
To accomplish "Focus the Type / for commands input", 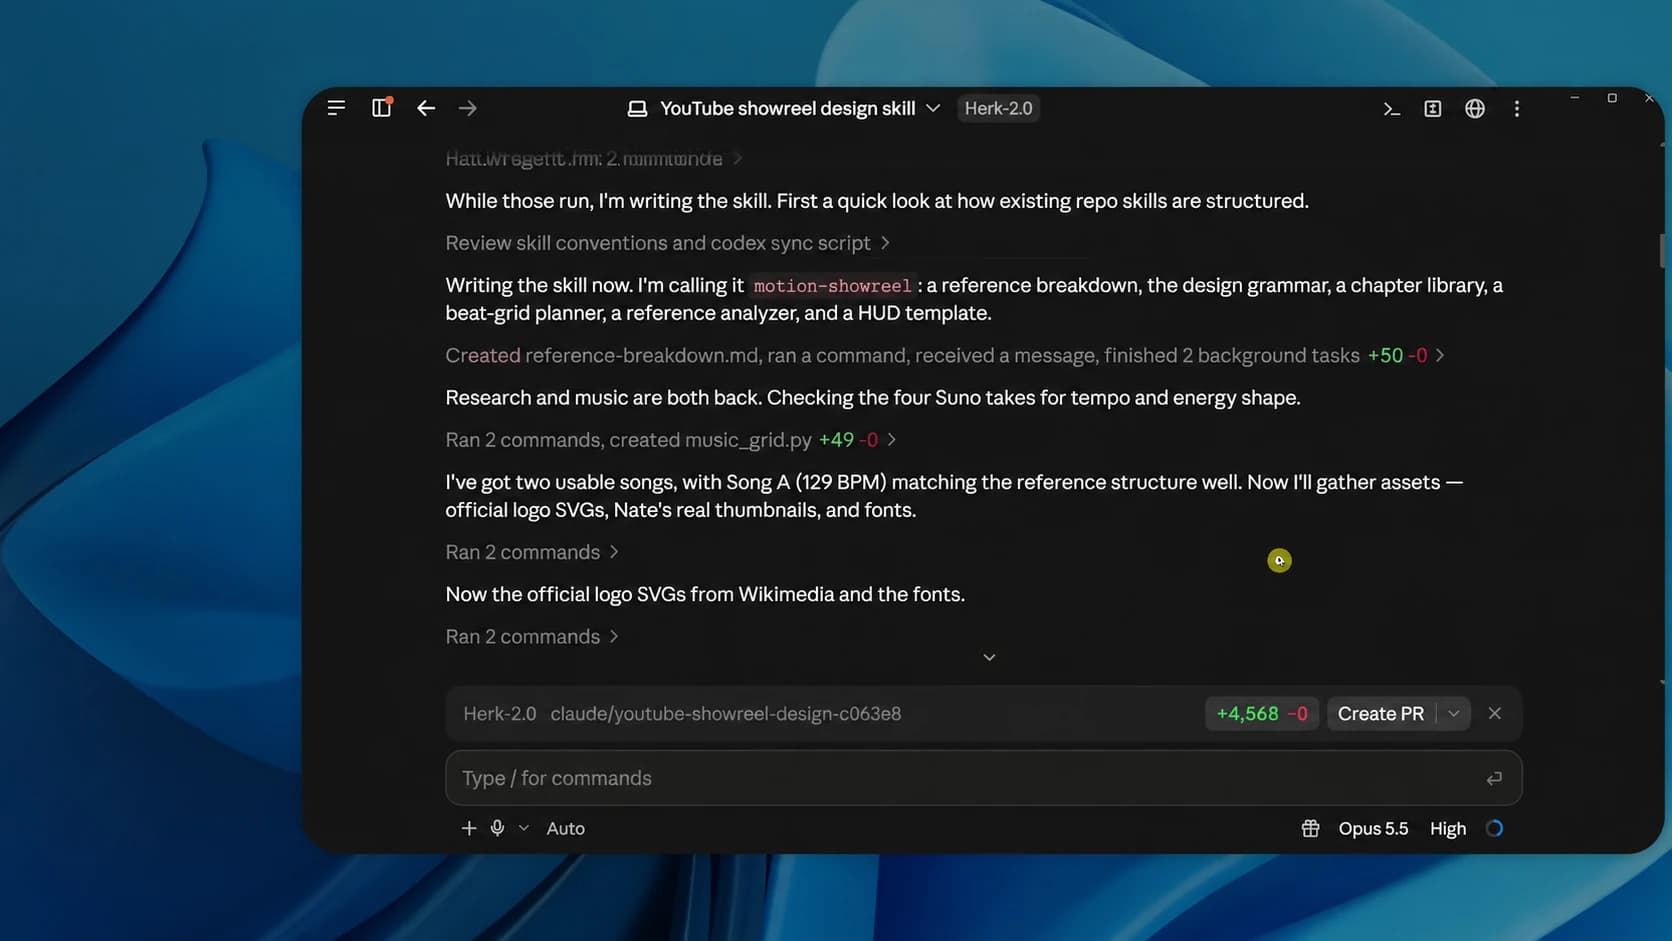I will coord(983,778).
